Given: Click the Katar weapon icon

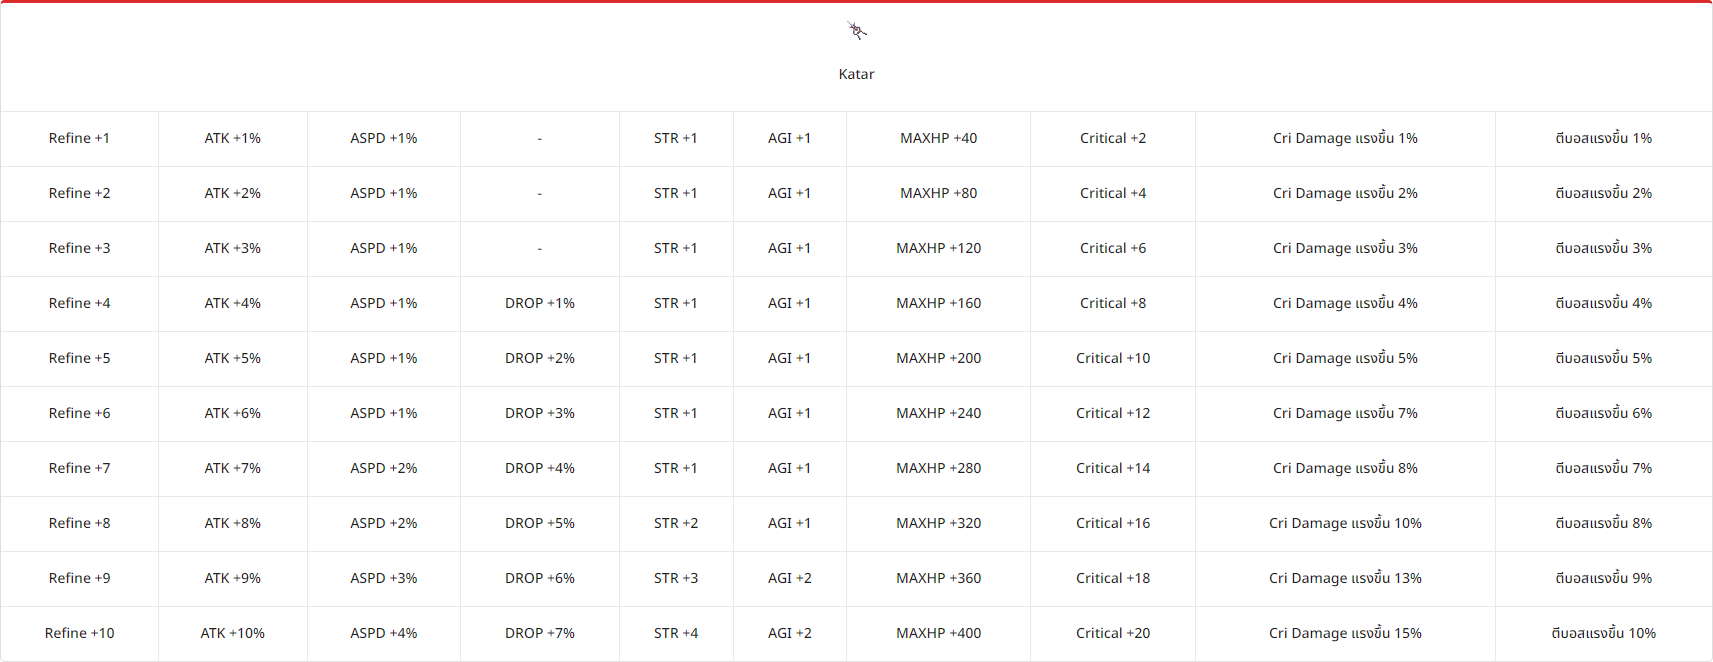Looking at the screenshot, I should [857, 31].
